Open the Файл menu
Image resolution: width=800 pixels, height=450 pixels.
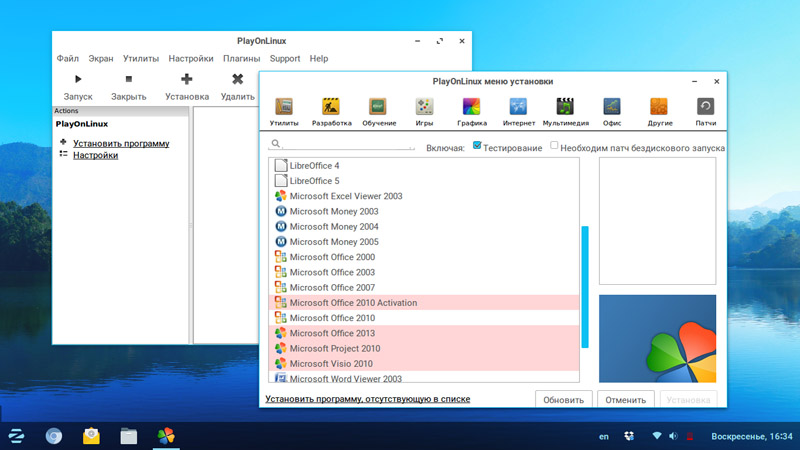[67, 59]
